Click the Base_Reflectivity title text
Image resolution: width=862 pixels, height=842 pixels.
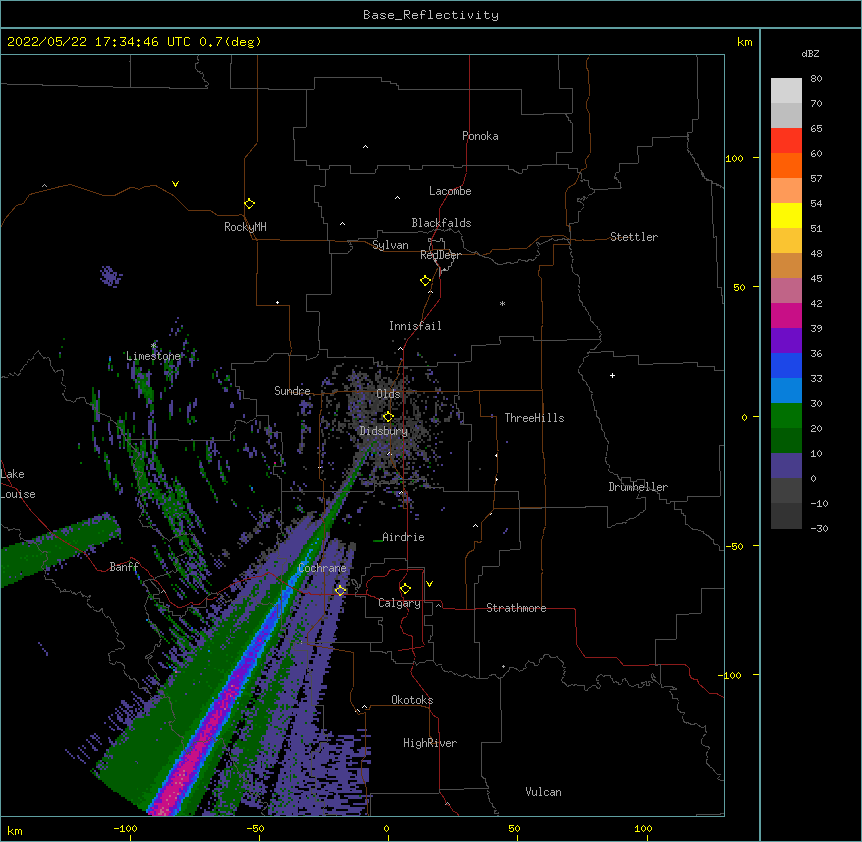click(431, 15)
